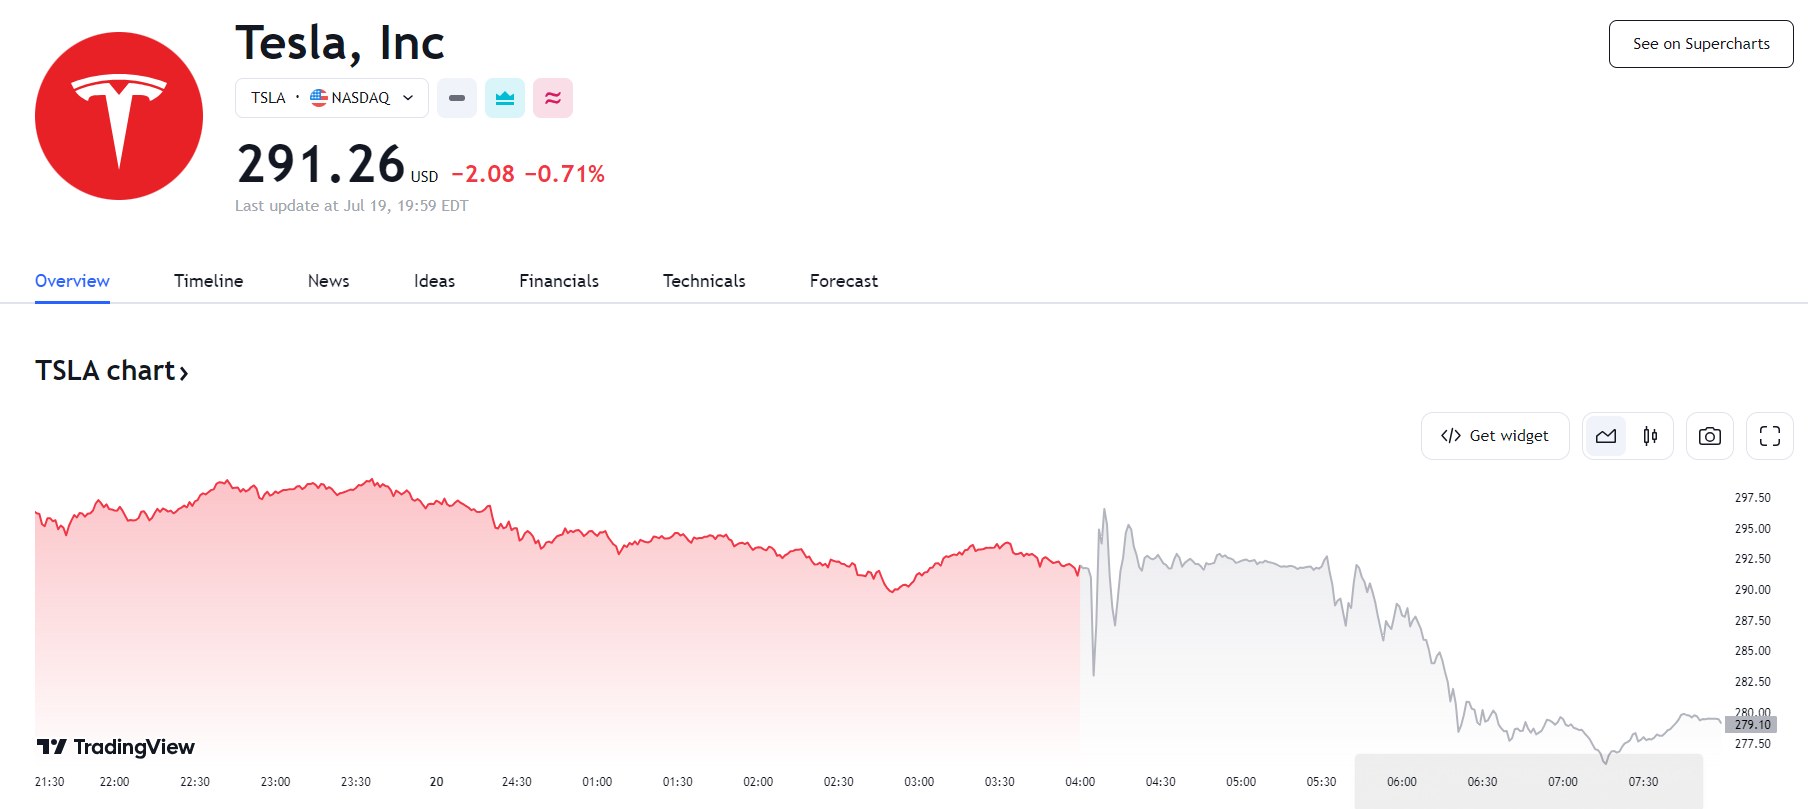This screenshot has height=809, width=1808.
Task: Open the Forecast tab
Action: click(843, 281)
